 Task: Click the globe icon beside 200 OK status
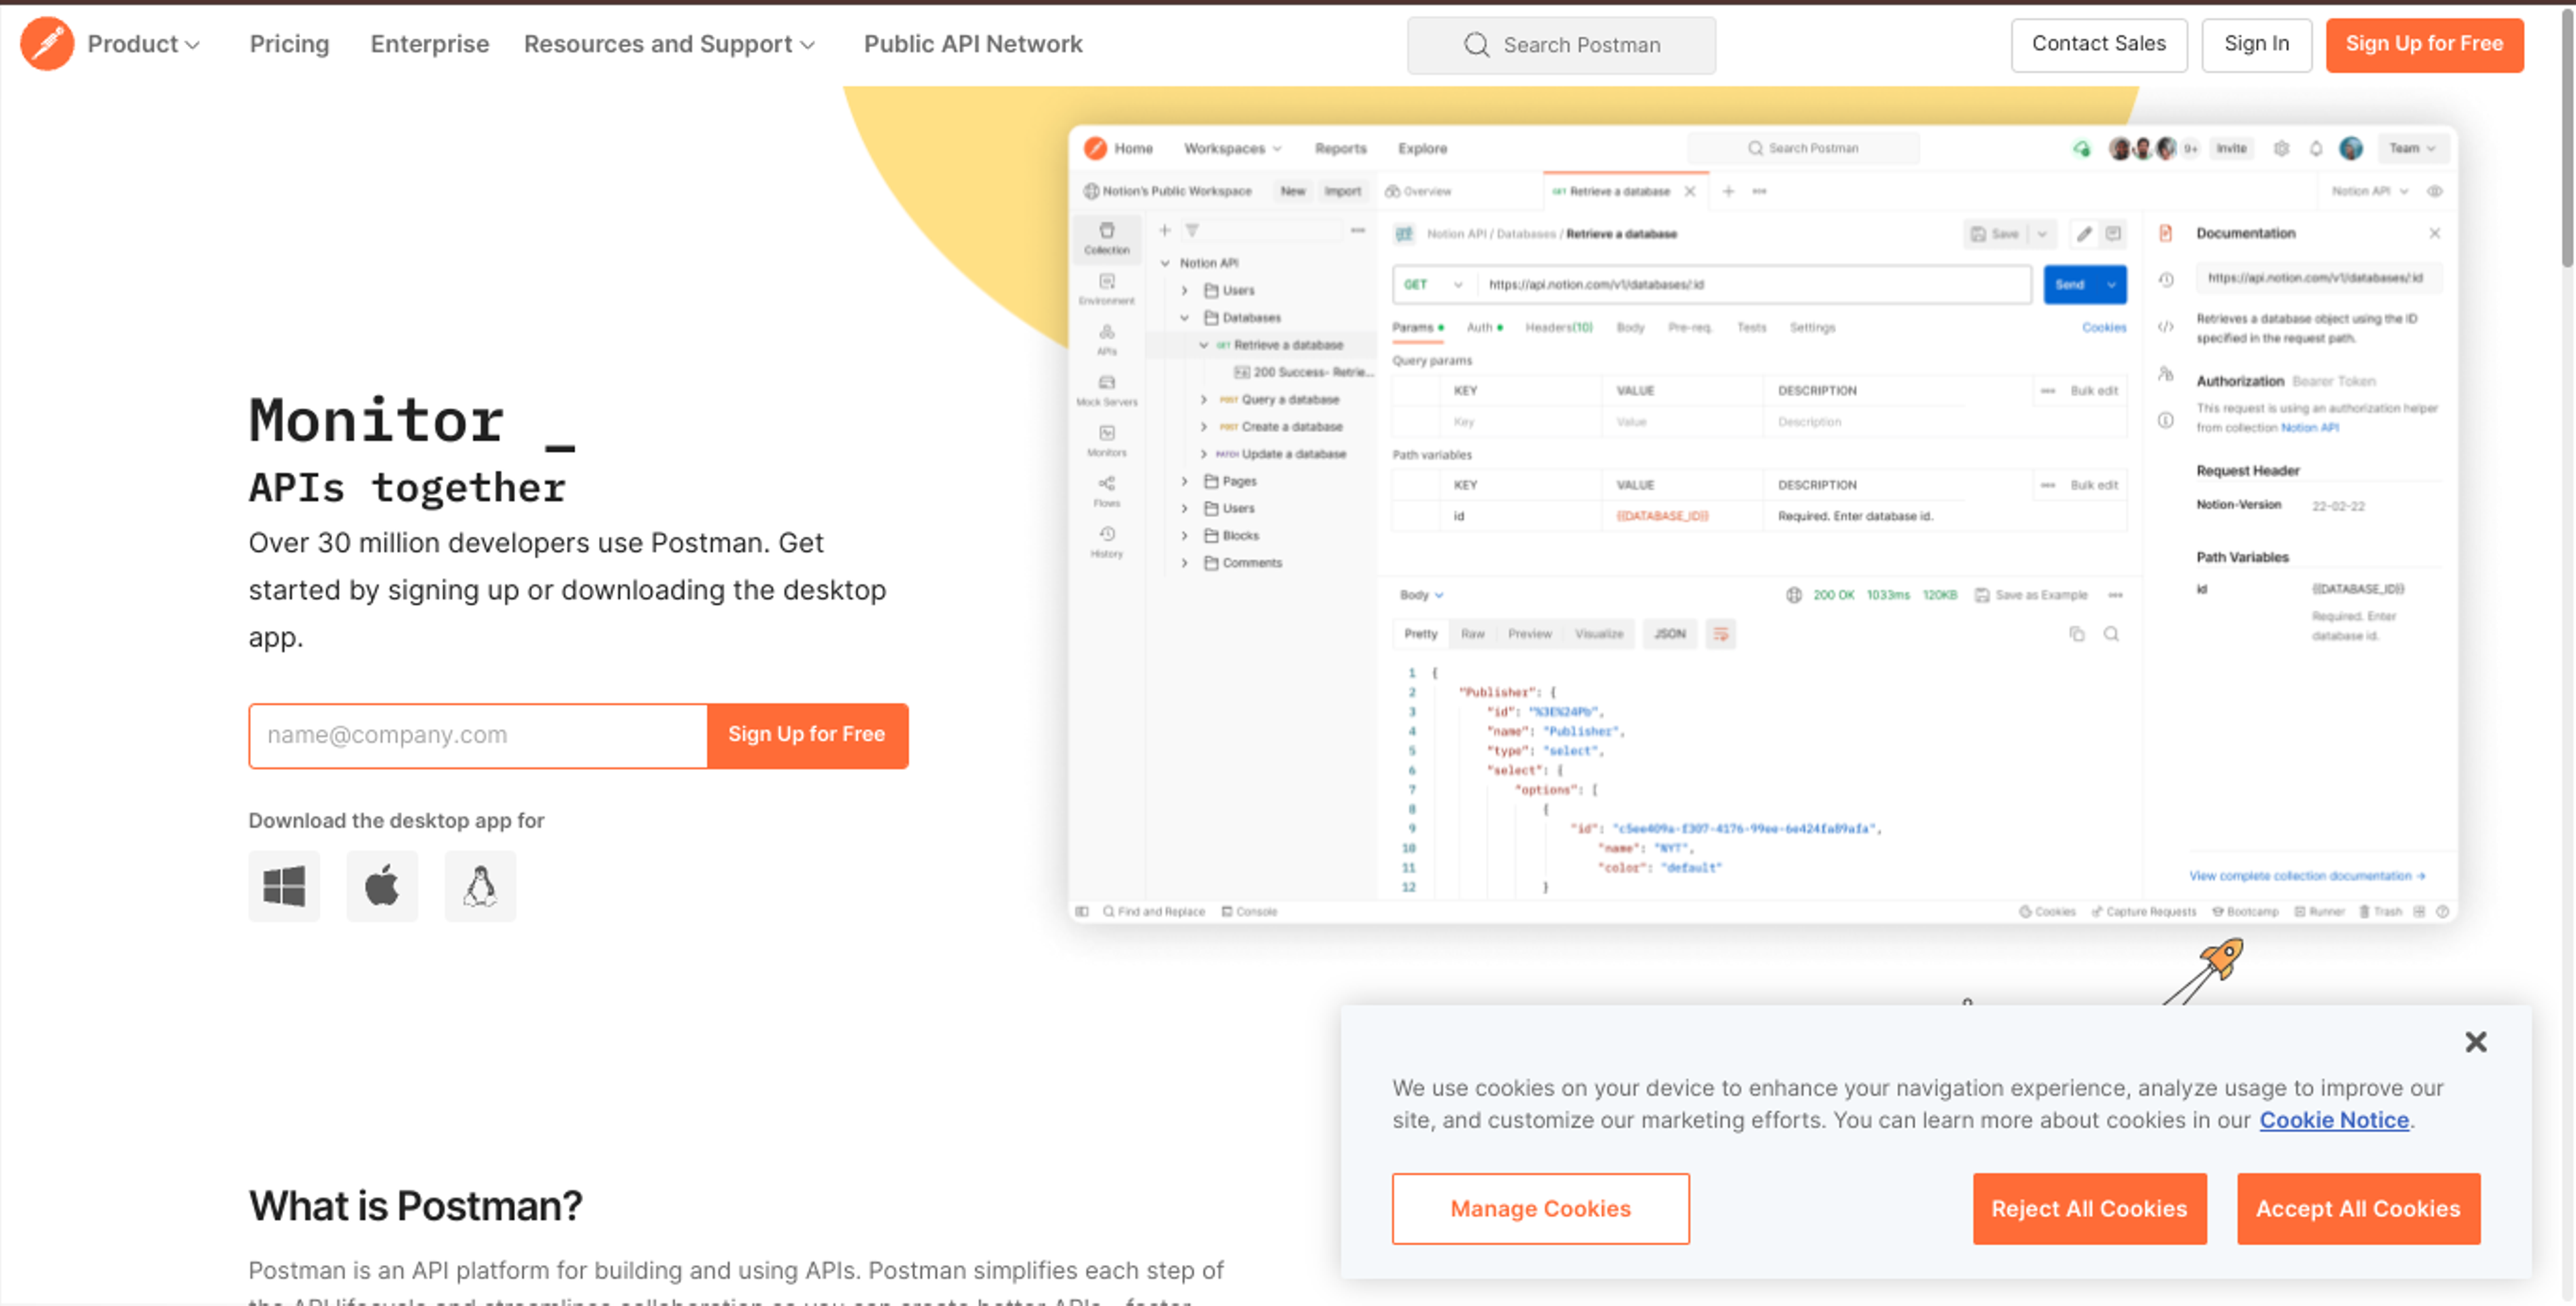click(1794, 595)
